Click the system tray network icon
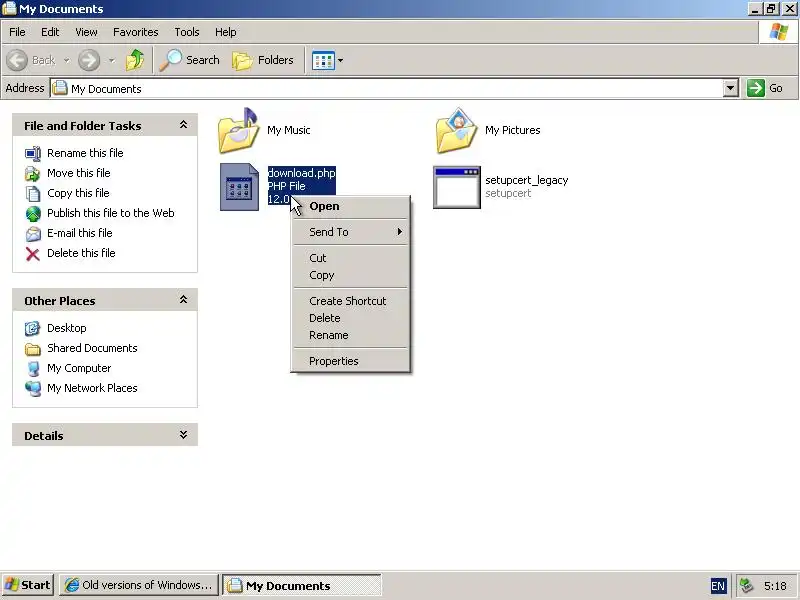The height and width of the screenshot is (600, 800). [x=746, y=585]
